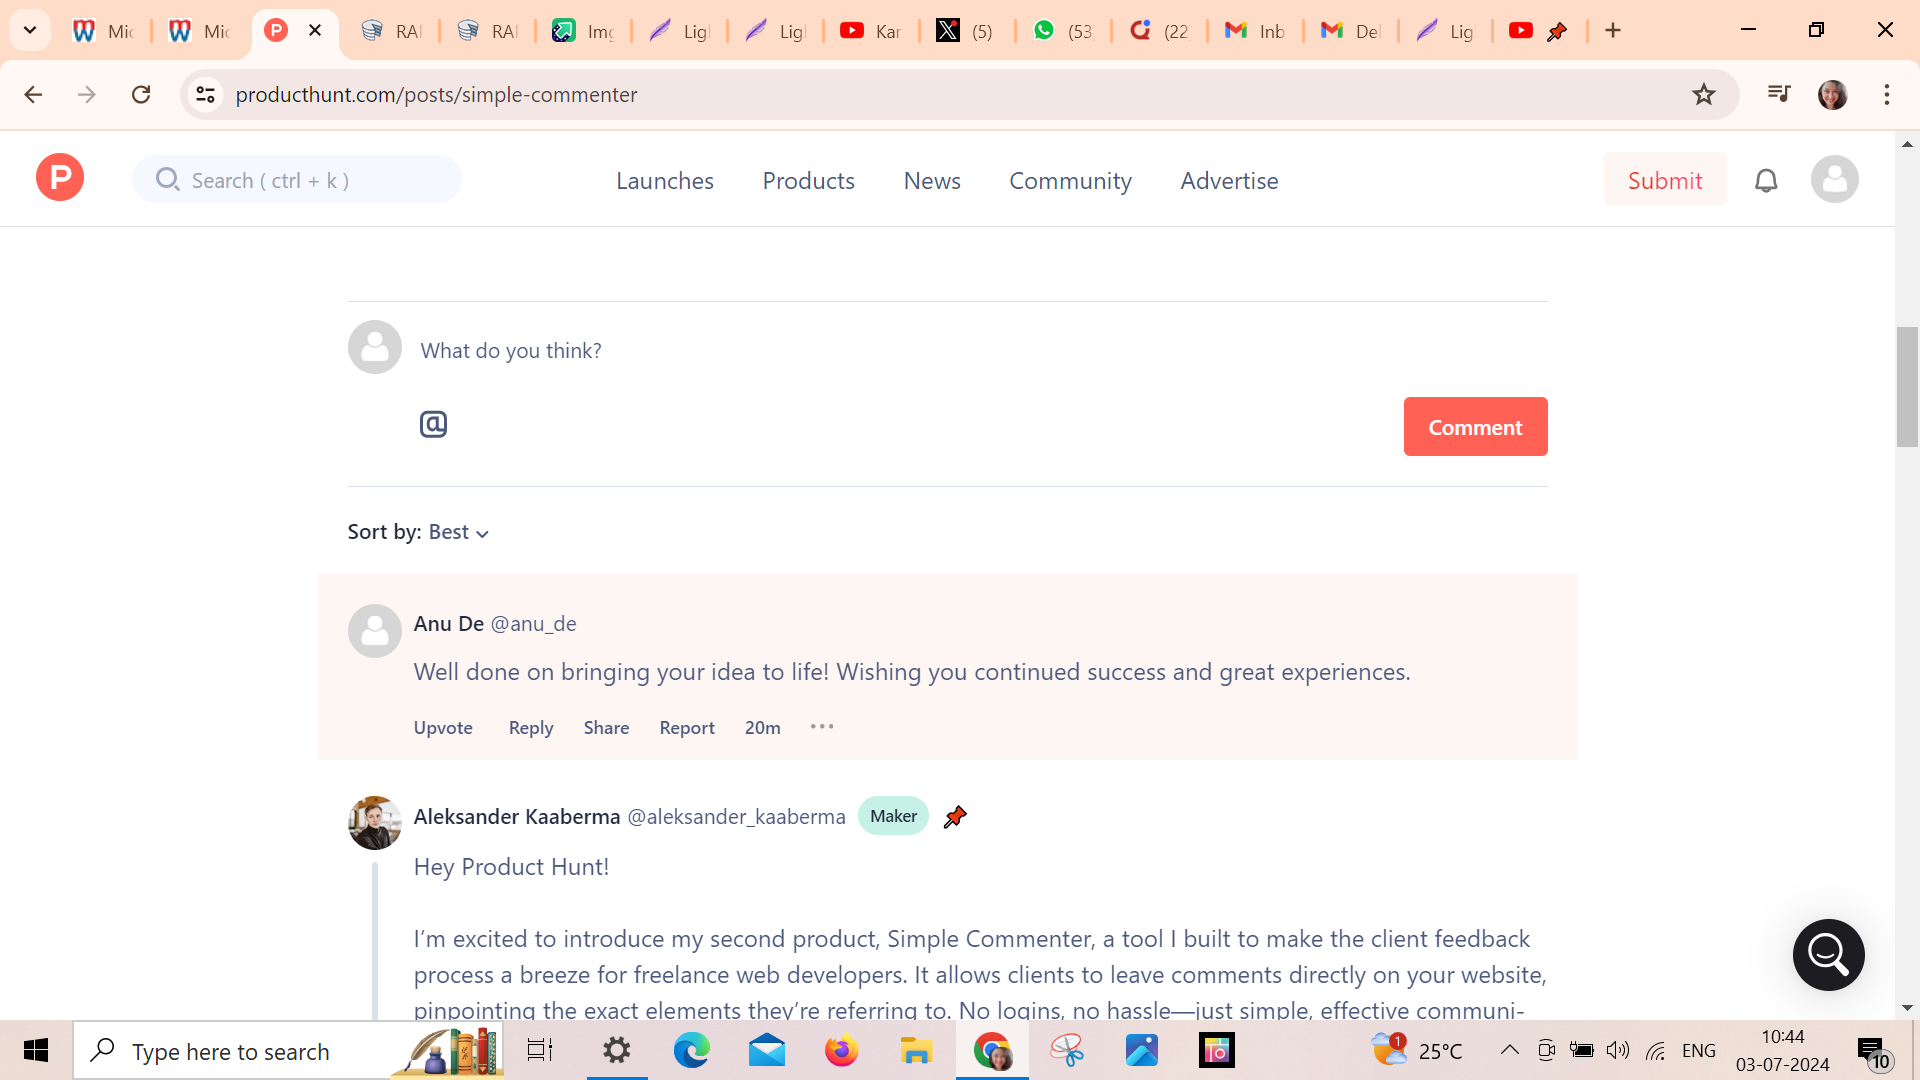Image resolution: width=1920 pixels, height=1080 pixels.
Task: Open the user profile avatar in the header
Action: pyautogui.click(x=1834, y=180)
